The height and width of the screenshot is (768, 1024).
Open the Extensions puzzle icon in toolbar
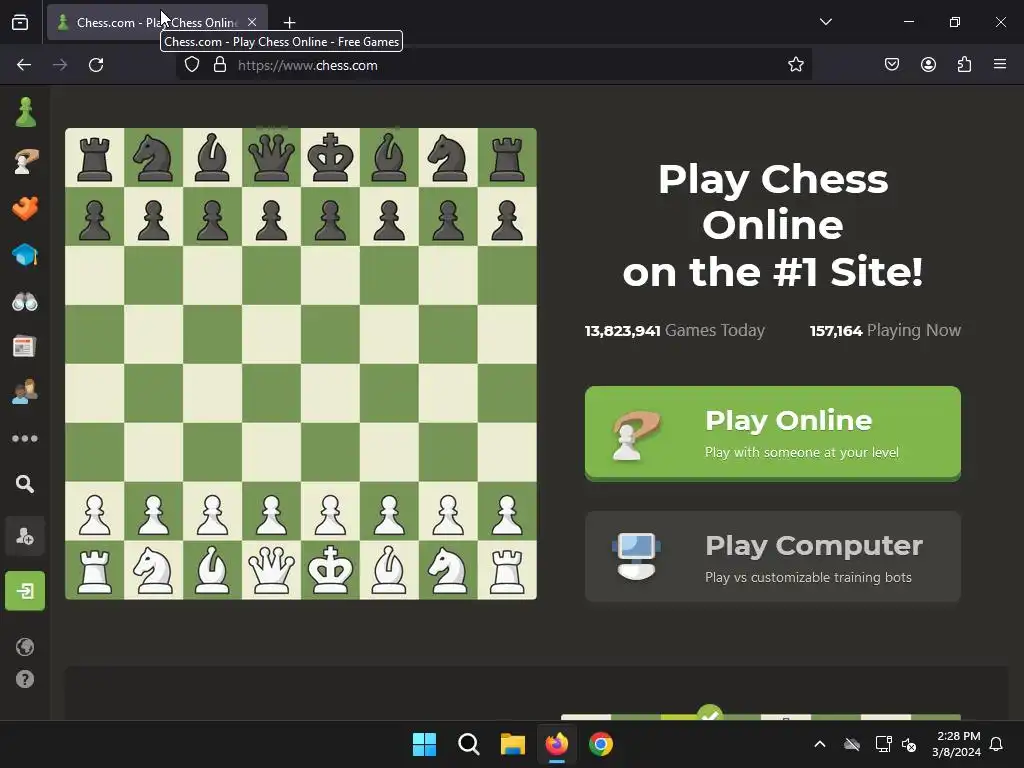[x=965, y=65]
